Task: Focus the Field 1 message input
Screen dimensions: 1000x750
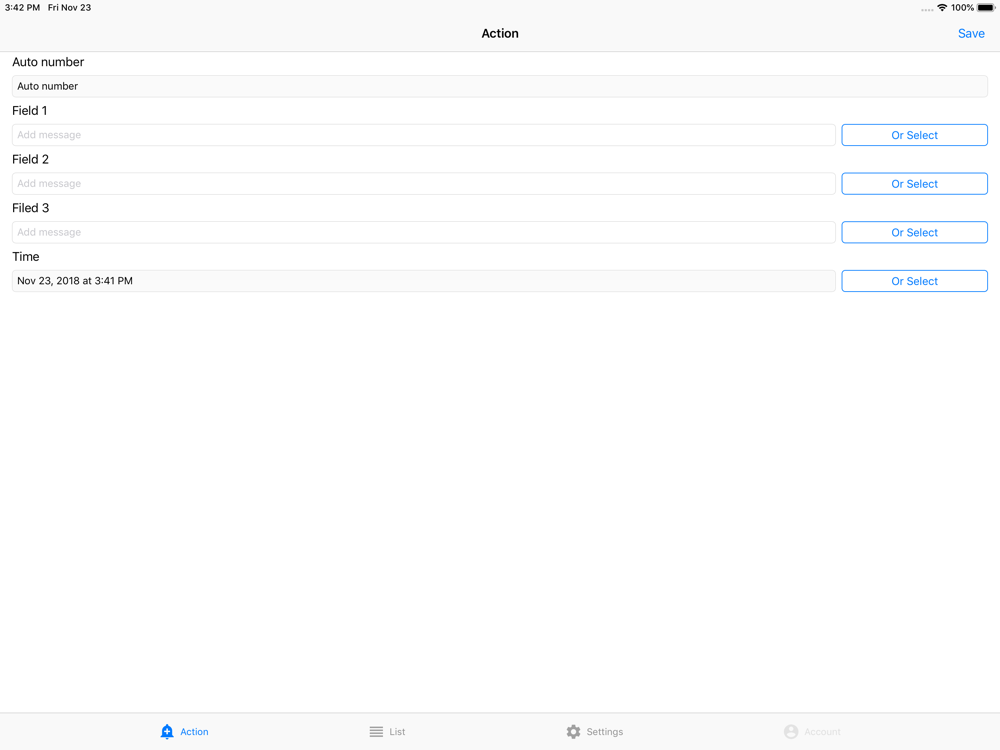Action: [x=423, y=135]
